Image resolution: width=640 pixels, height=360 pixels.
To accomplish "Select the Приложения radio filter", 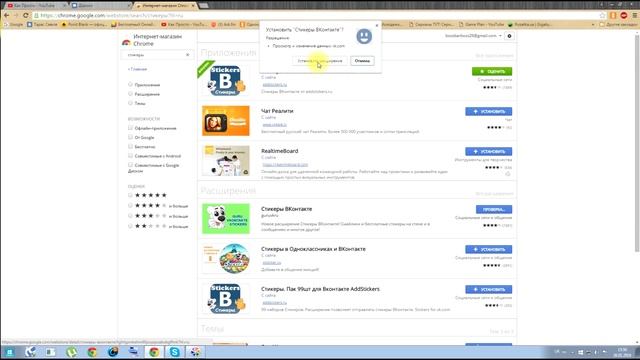I will point(130,84).
